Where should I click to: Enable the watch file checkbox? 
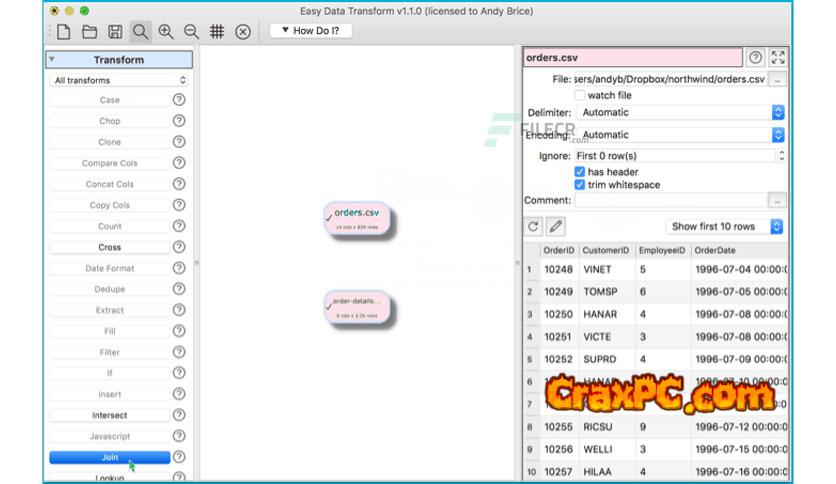[580, 95]
